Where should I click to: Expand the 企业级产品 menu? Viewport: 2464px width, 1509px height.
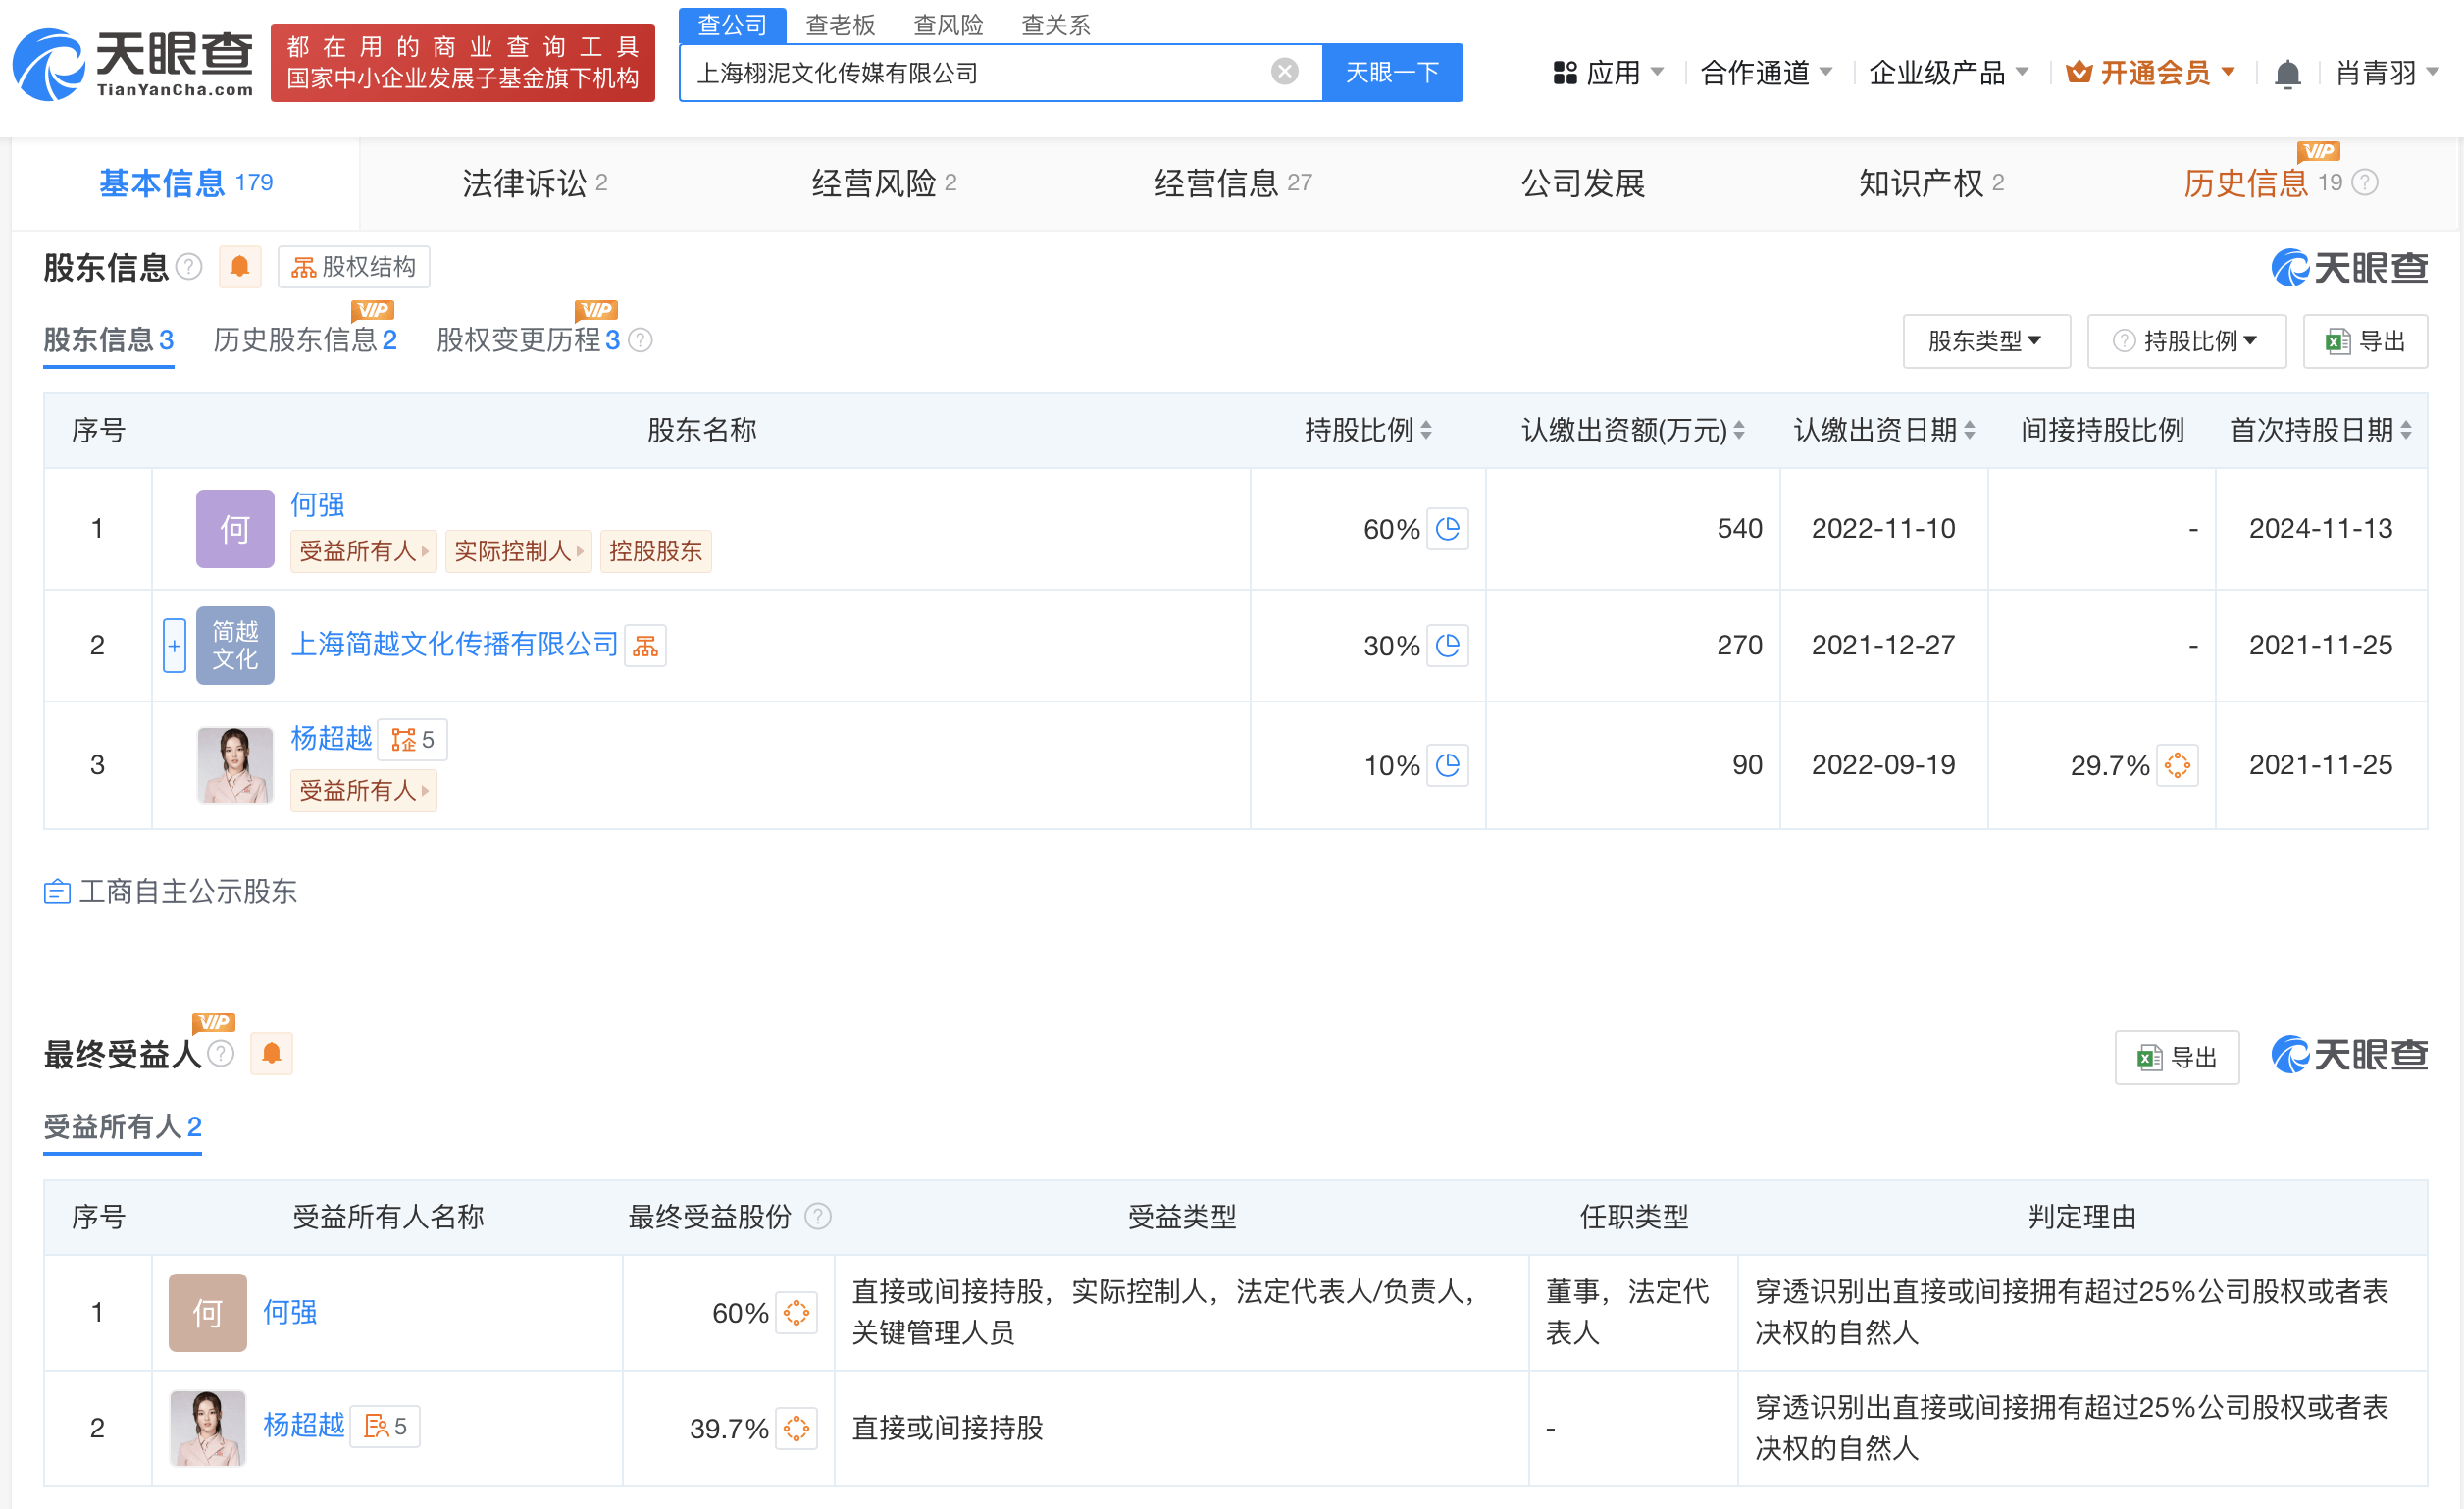[1948, 73]
